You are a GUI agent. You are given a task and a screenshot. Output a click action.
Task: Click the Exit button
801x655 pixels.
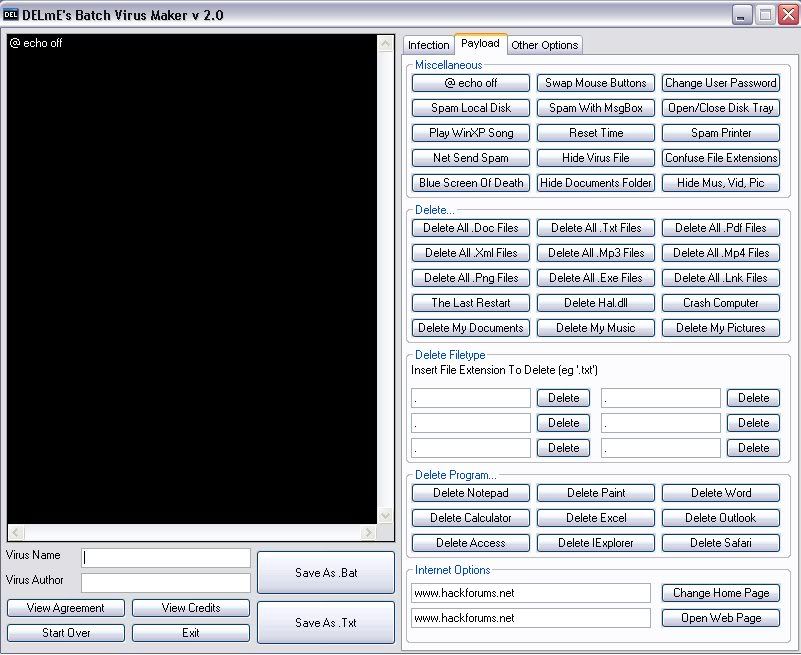click(x=191, y=634)
